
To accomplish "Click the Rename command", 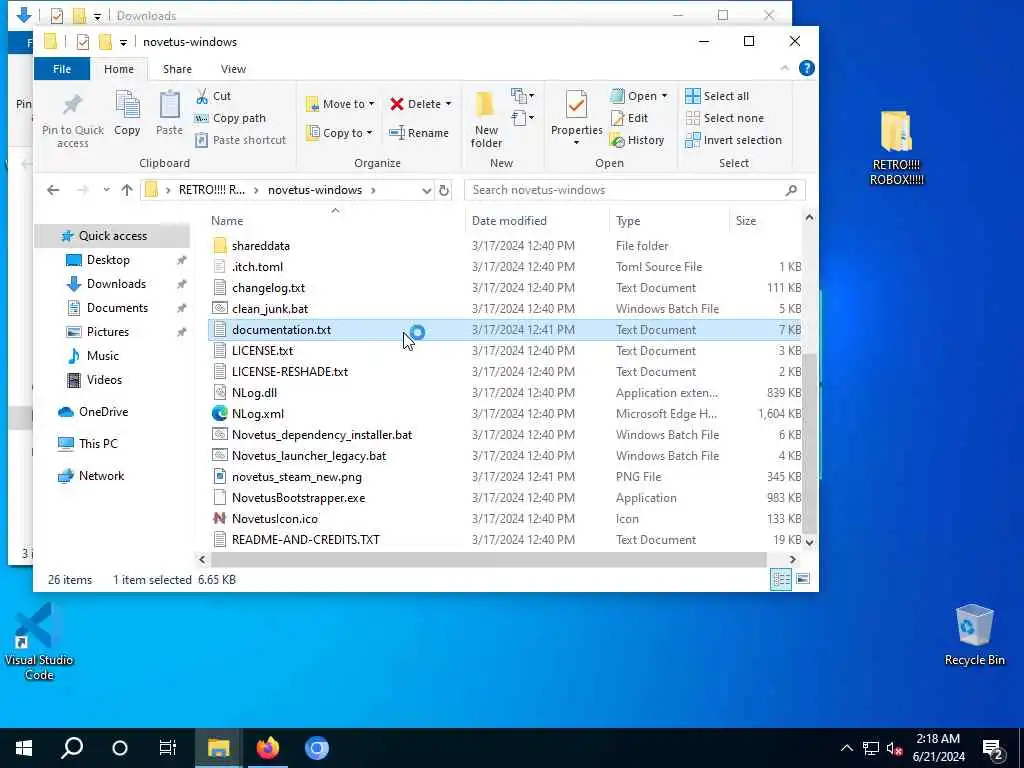I will pyautogui.click(x=419, y=133).
